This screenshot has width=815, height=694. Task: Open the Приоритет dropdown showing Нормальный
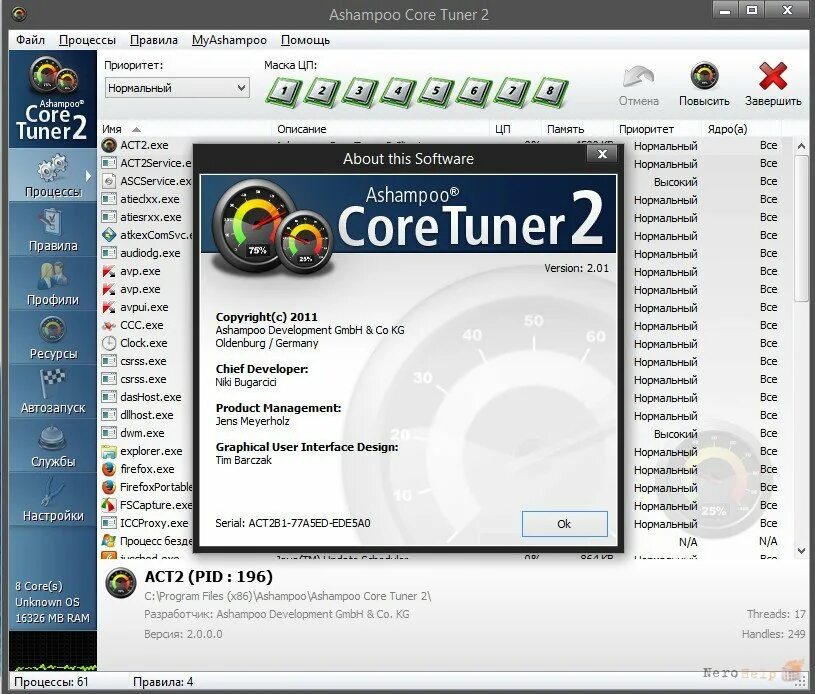(x=177, y=88)
